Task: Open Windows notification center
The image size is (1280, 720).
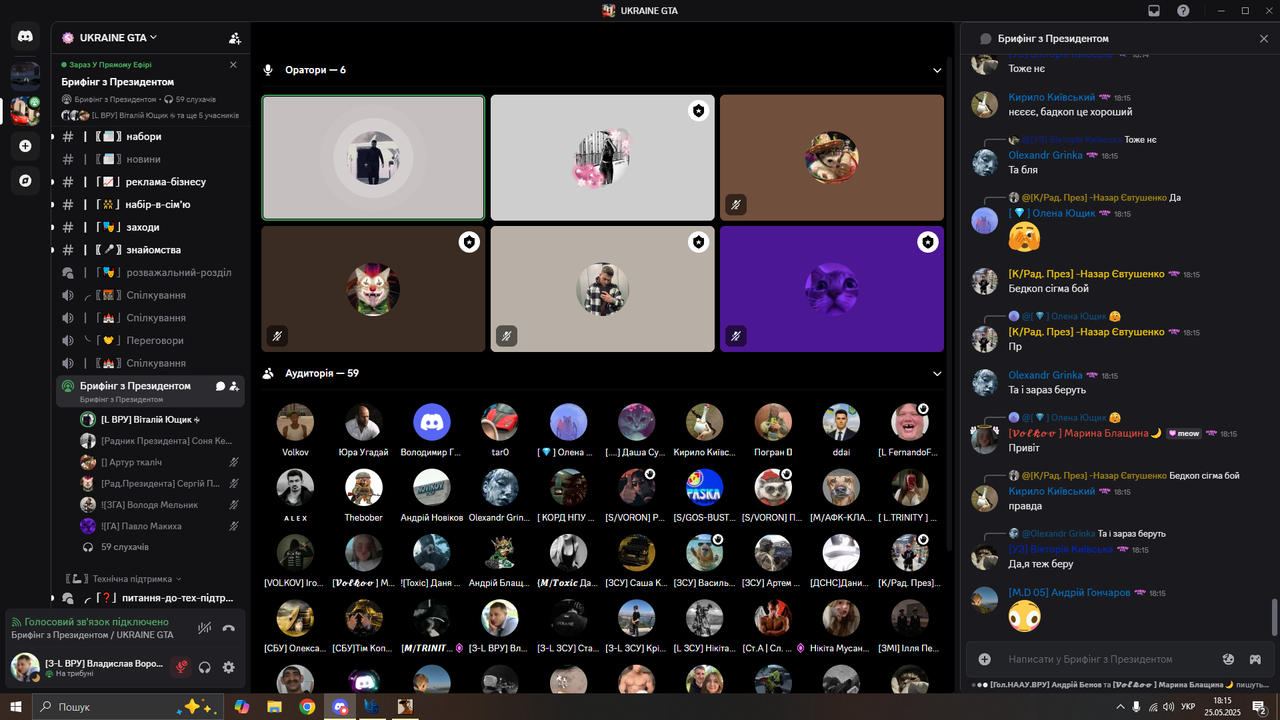Action: pyautogui.click(x=1259, y=706)
